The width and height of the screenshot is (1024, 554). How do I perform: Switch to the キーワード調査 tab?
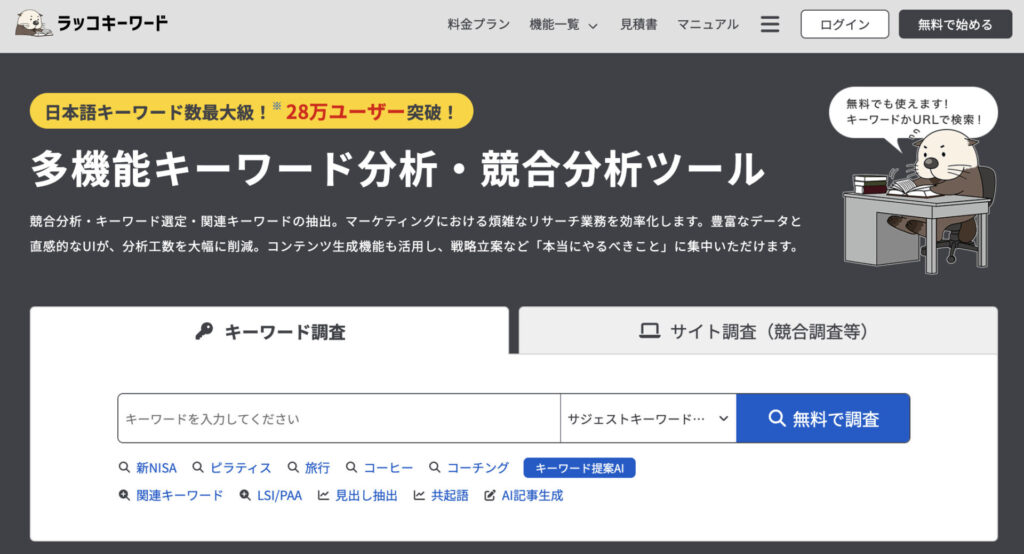point(270,332)
